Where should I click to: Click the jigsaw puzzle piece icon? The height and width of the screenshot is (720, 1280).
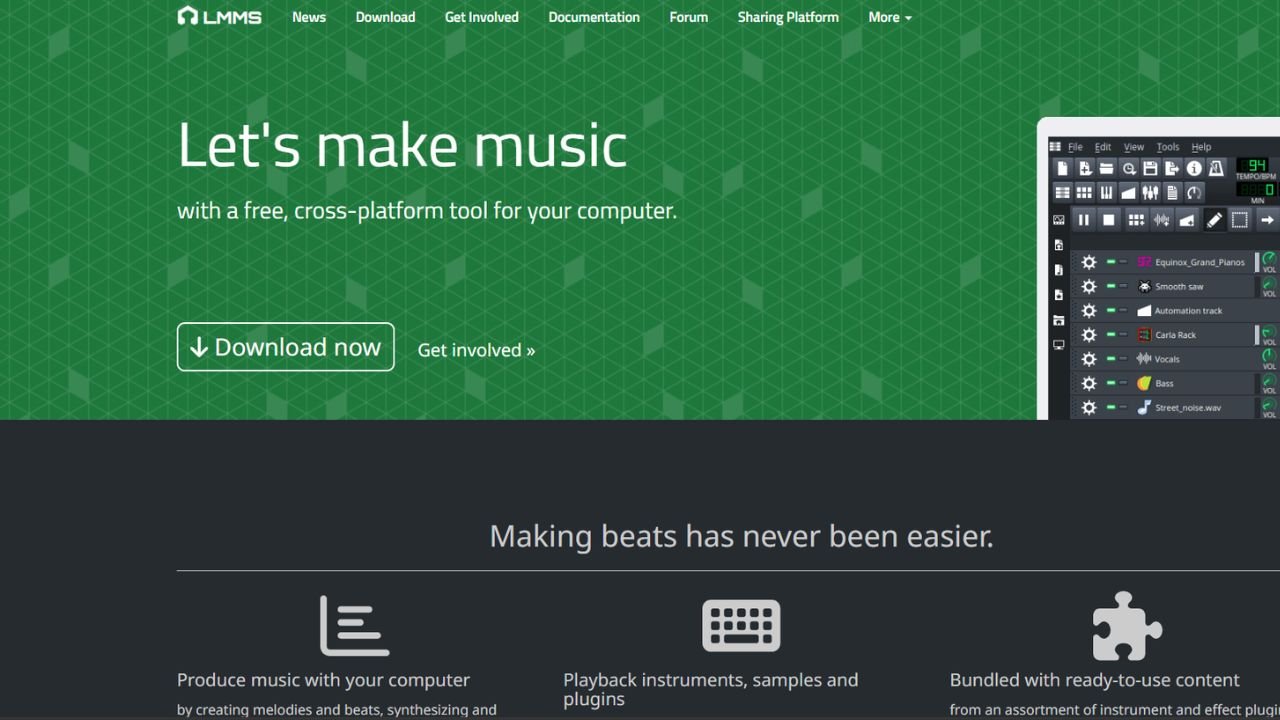click(x=1126, y=626)
